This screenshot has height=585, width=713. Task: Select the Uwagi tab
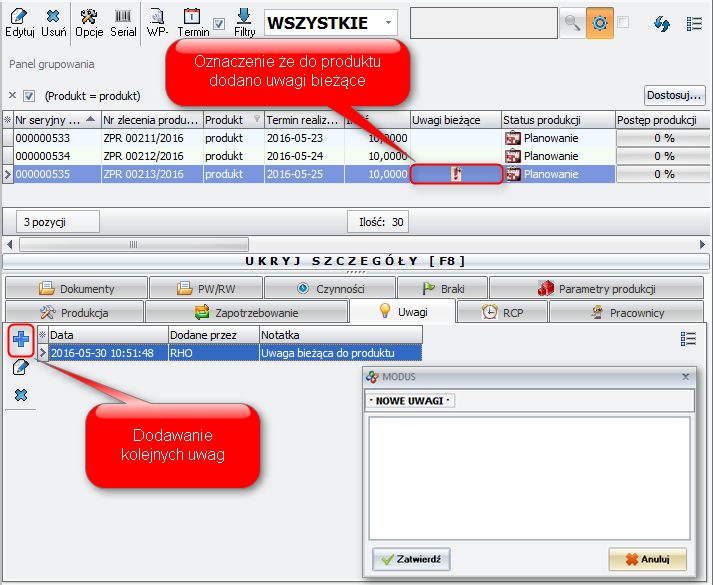pyautogui.click(x=402, y=311)
